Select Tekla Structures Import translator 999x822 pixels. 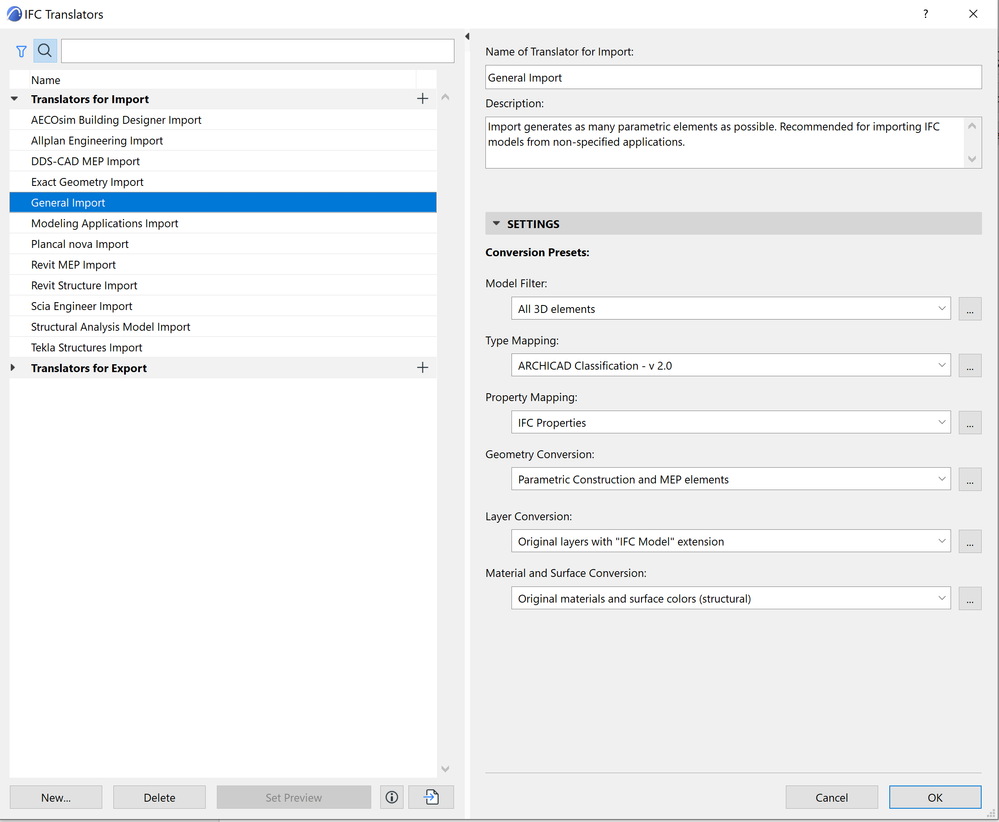click(x=86, y=348)
